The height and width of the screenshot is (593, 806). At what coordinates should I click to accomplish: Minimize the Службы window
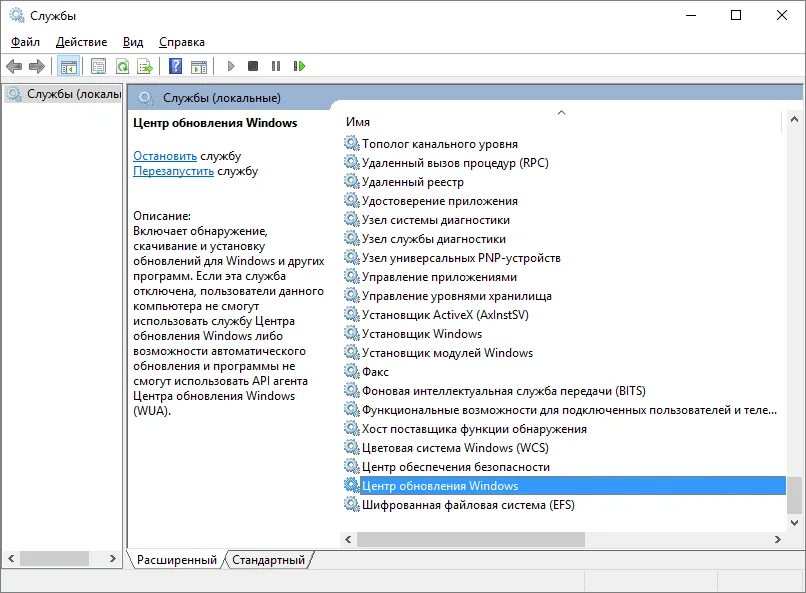pos(691,15)
